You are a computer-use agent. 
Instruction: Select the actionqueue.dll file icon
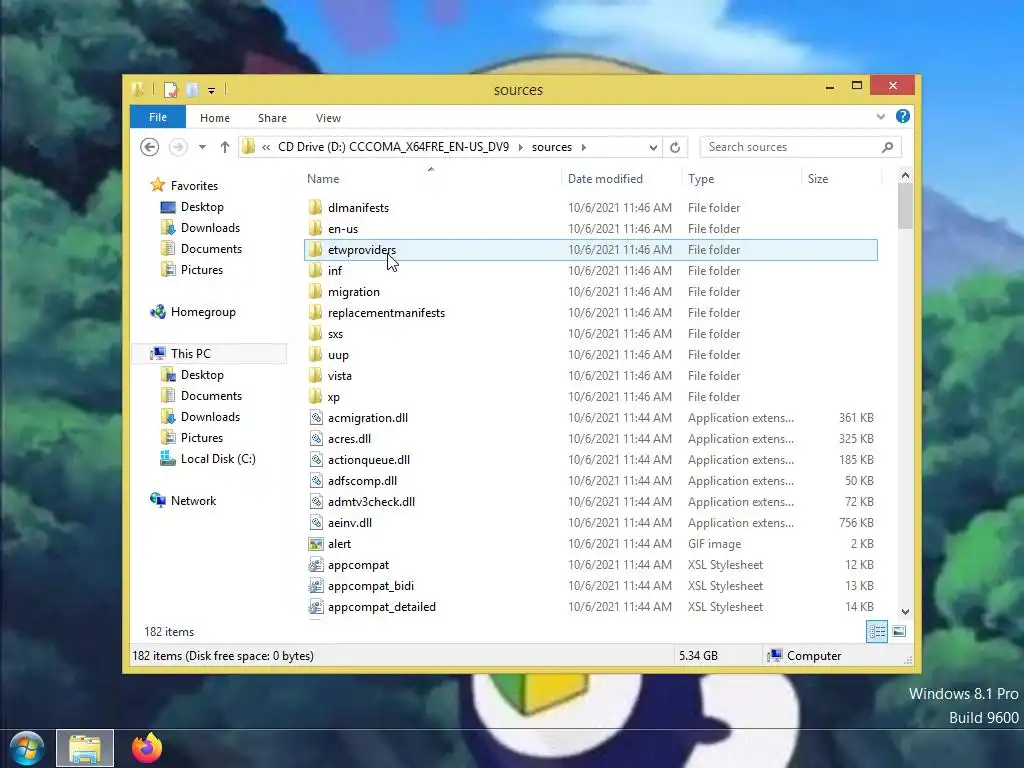click(316, 460)
